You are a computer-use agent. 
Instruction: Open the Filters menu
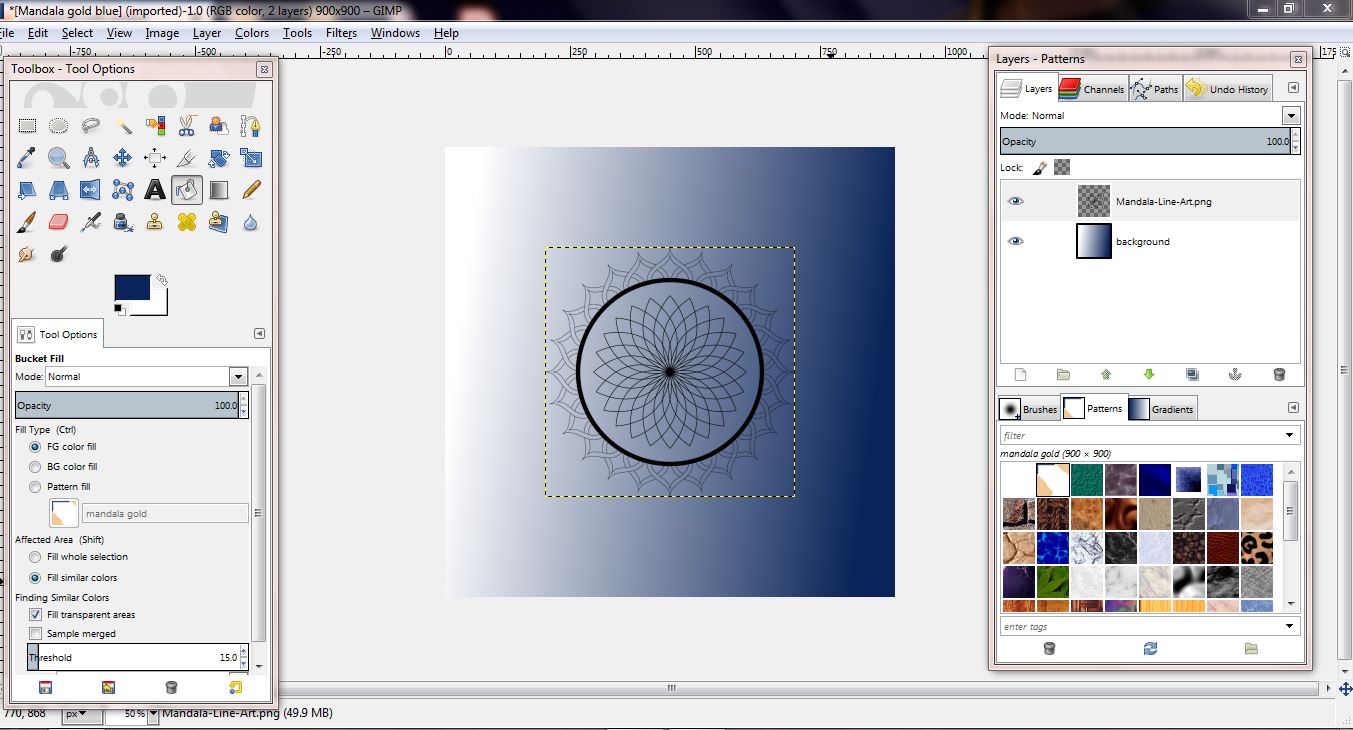tap(341, 33)
